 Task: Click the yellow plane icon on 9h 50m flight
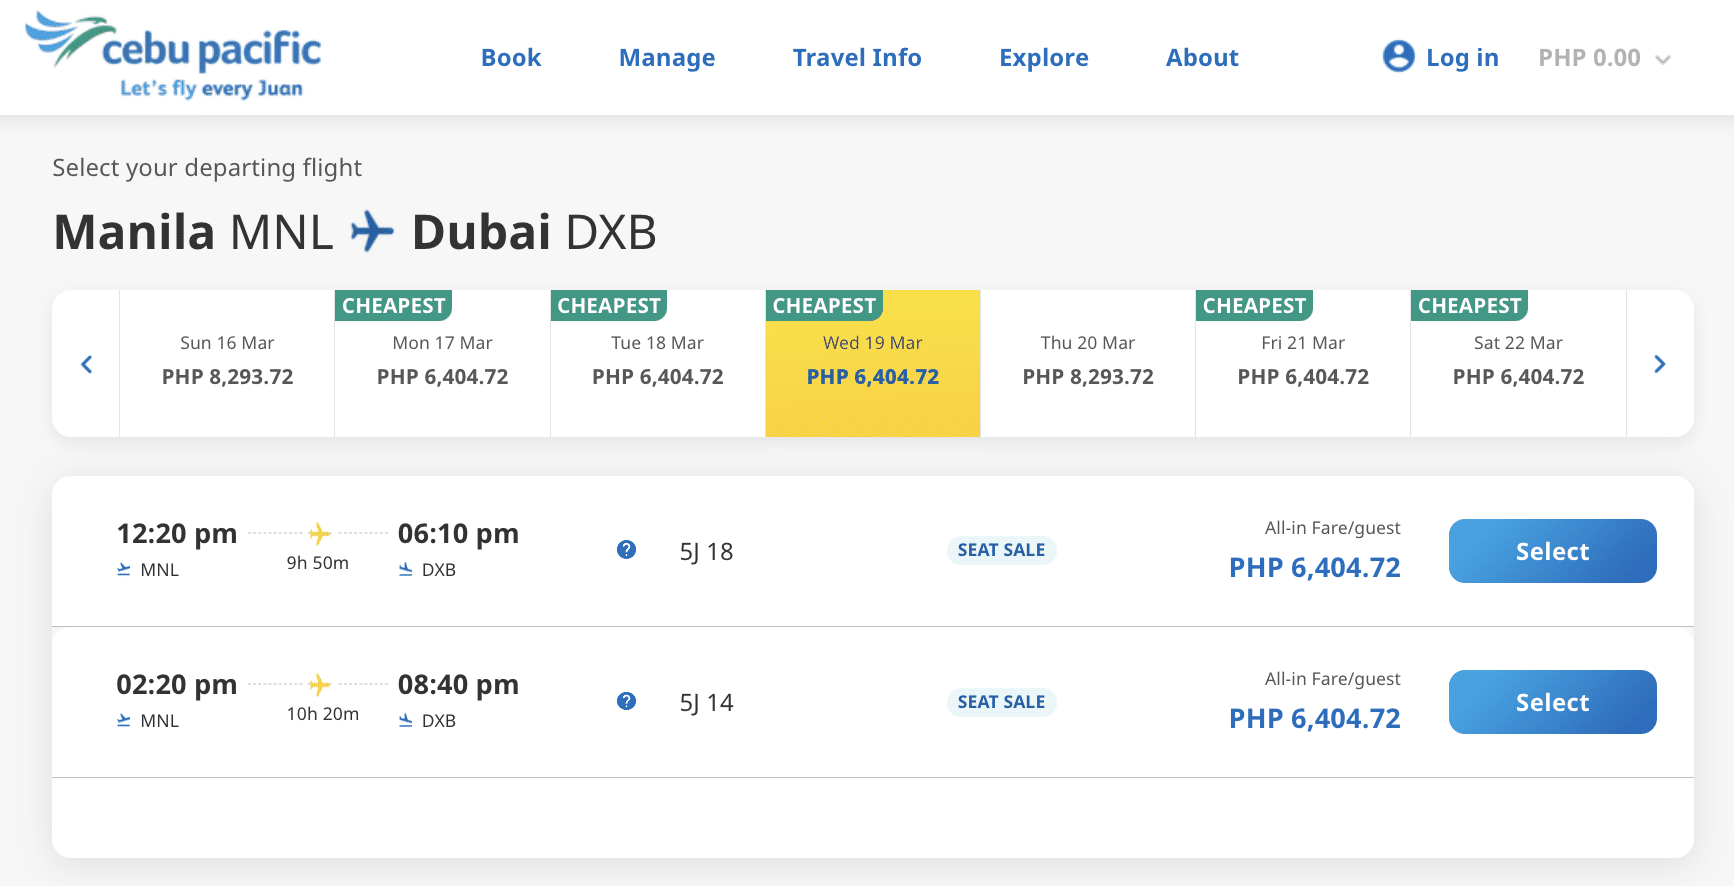(319, 533)
